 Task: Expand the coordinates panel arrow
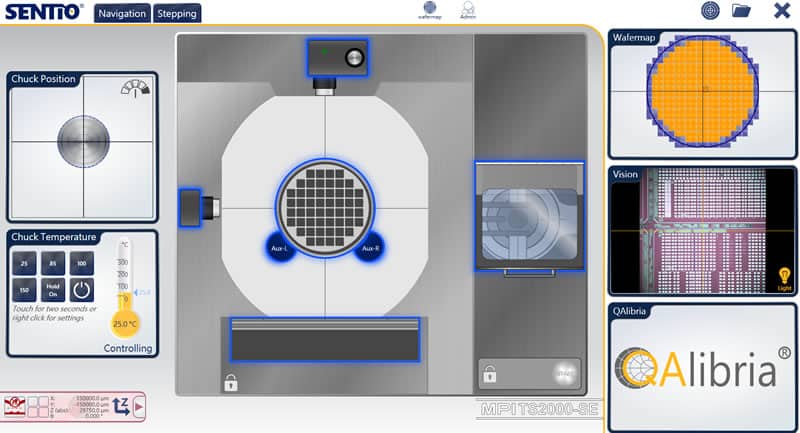coord(138,406)
